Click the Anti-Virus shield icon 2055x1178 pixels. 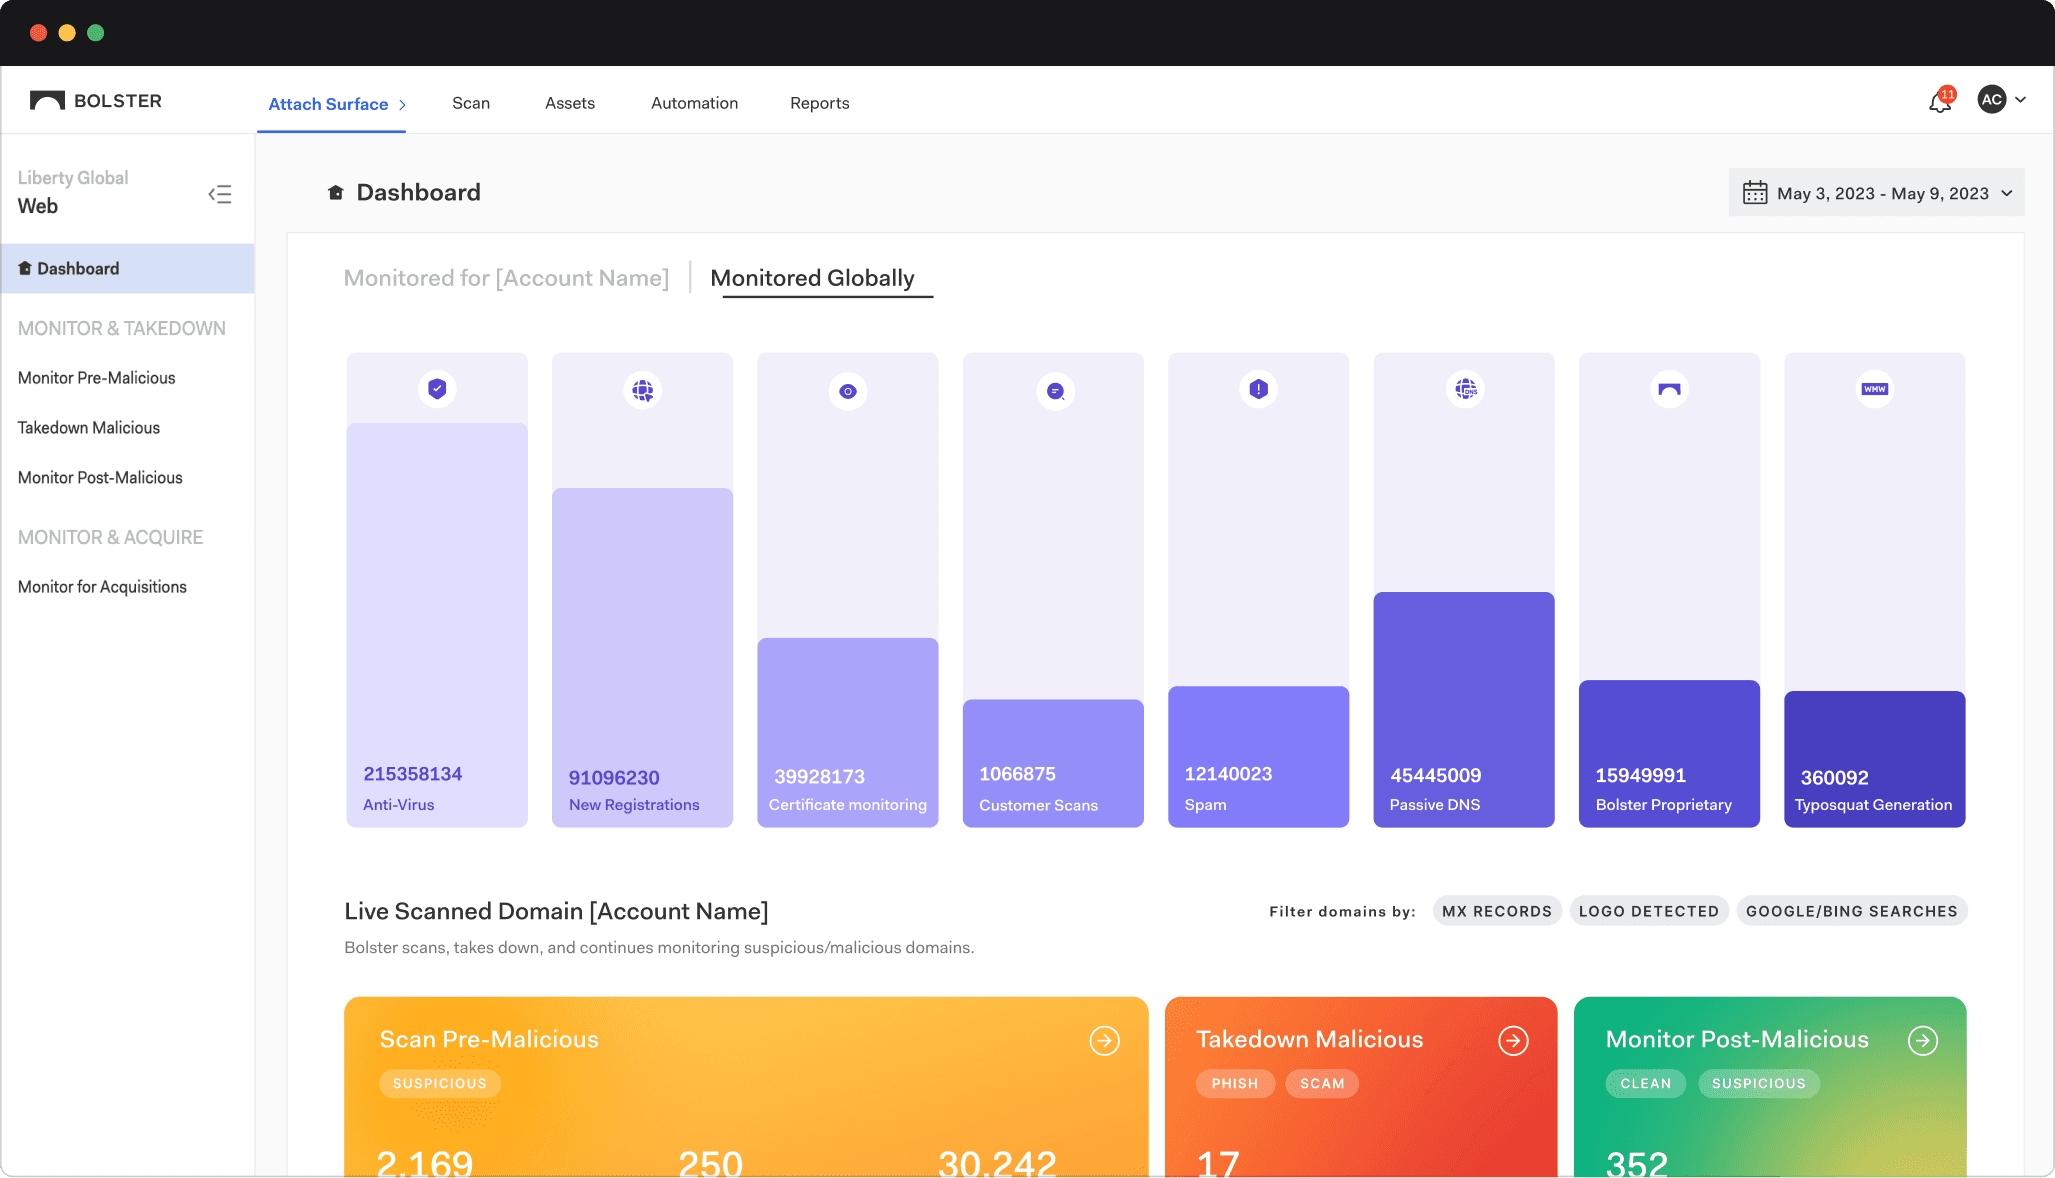click(437, 389)
